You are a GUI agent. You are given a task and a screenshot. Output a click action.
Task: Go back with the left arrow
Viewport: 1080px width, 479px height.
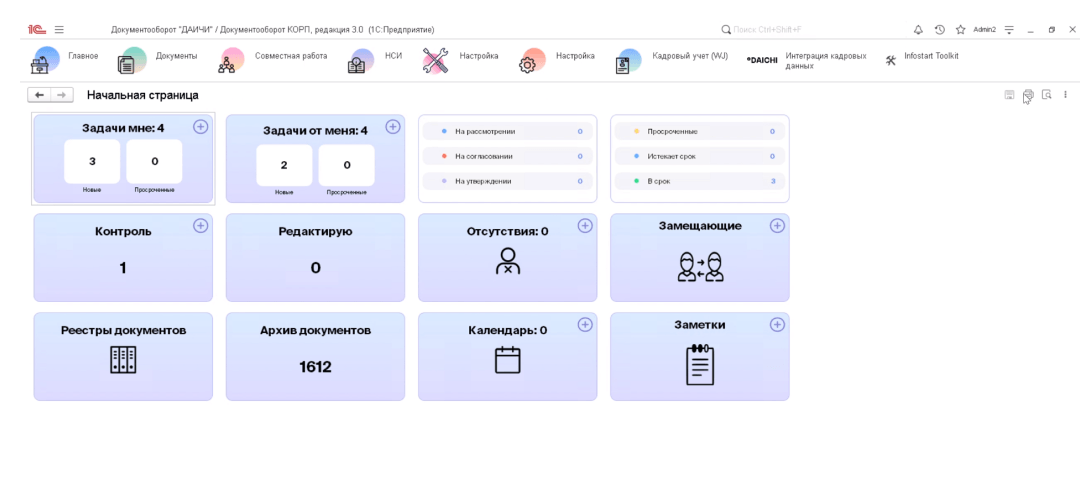[x=39, y=95]
